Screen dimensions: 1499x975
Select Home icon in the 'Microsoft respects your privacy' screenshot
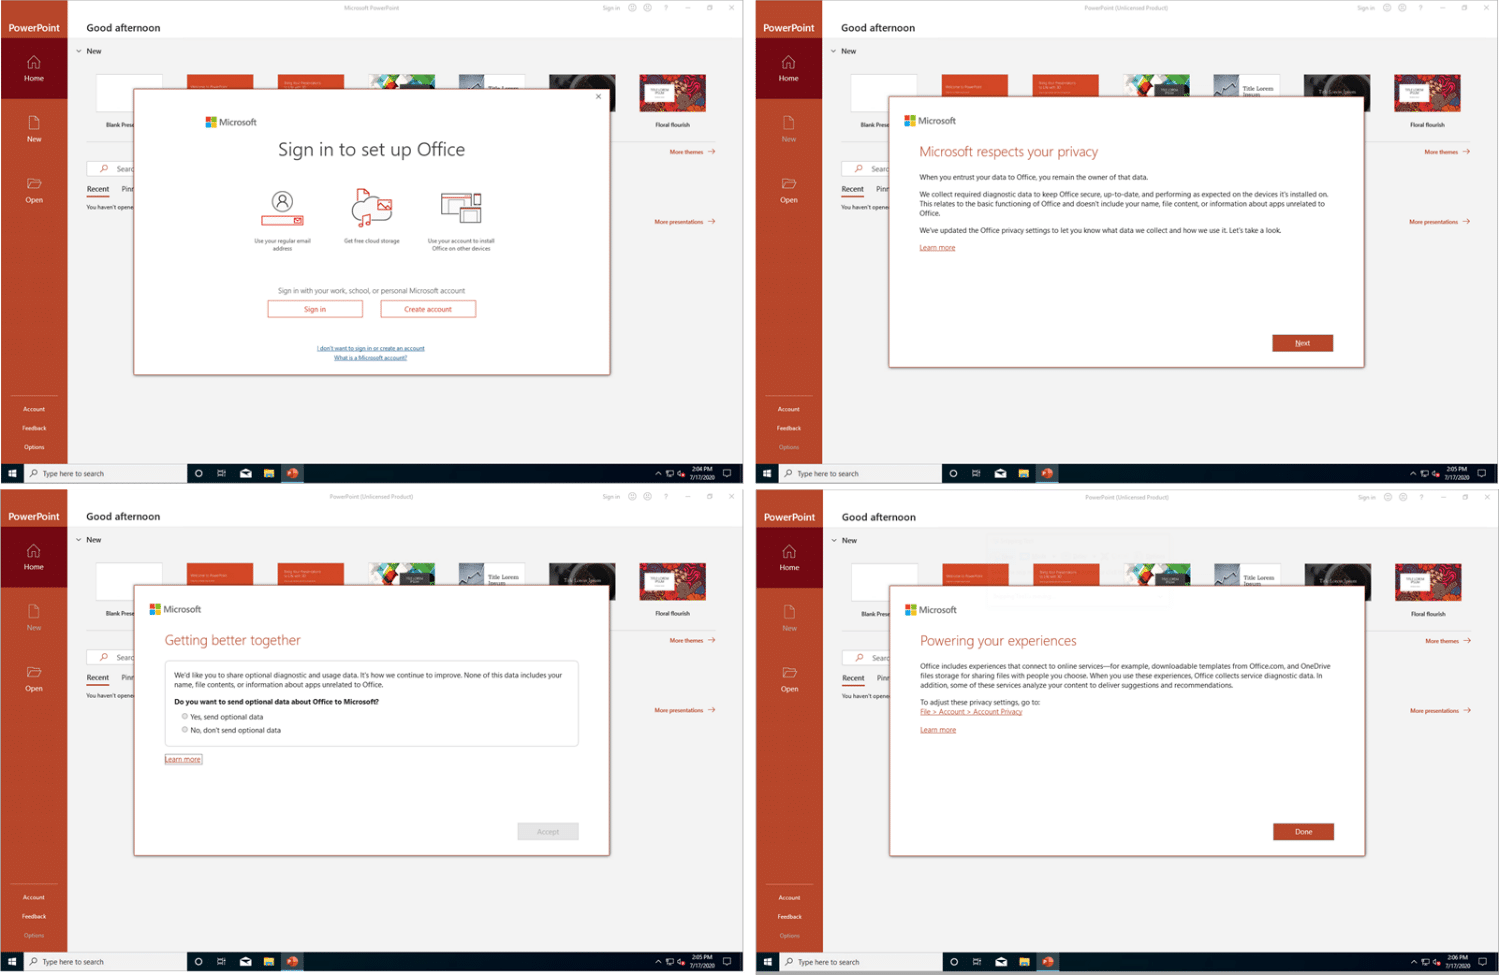point(789,62)
